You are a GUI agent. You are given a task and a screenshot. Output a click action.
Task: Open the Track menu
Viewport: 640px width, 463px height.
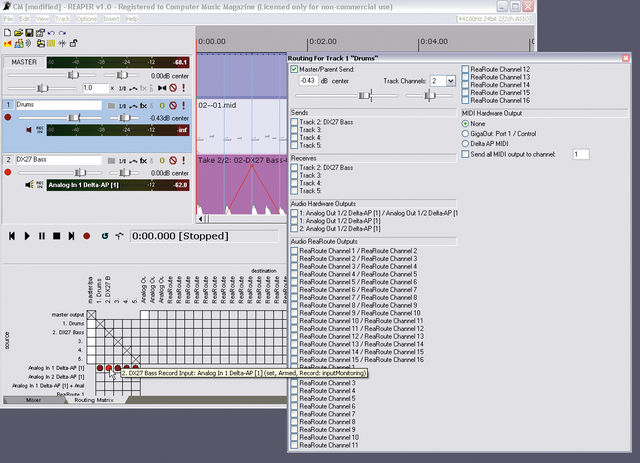(62, 19)
